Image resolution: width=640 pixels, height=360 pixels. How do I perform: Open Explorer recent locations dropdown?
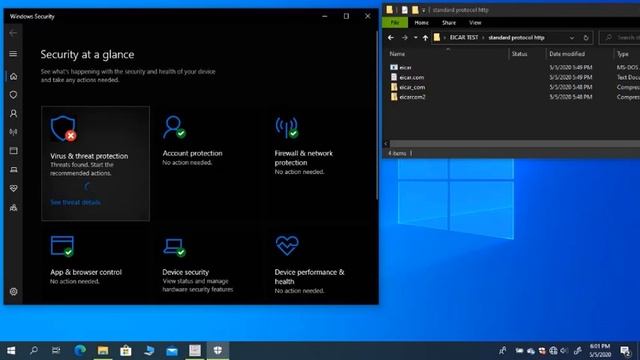(x=416, y=38)
